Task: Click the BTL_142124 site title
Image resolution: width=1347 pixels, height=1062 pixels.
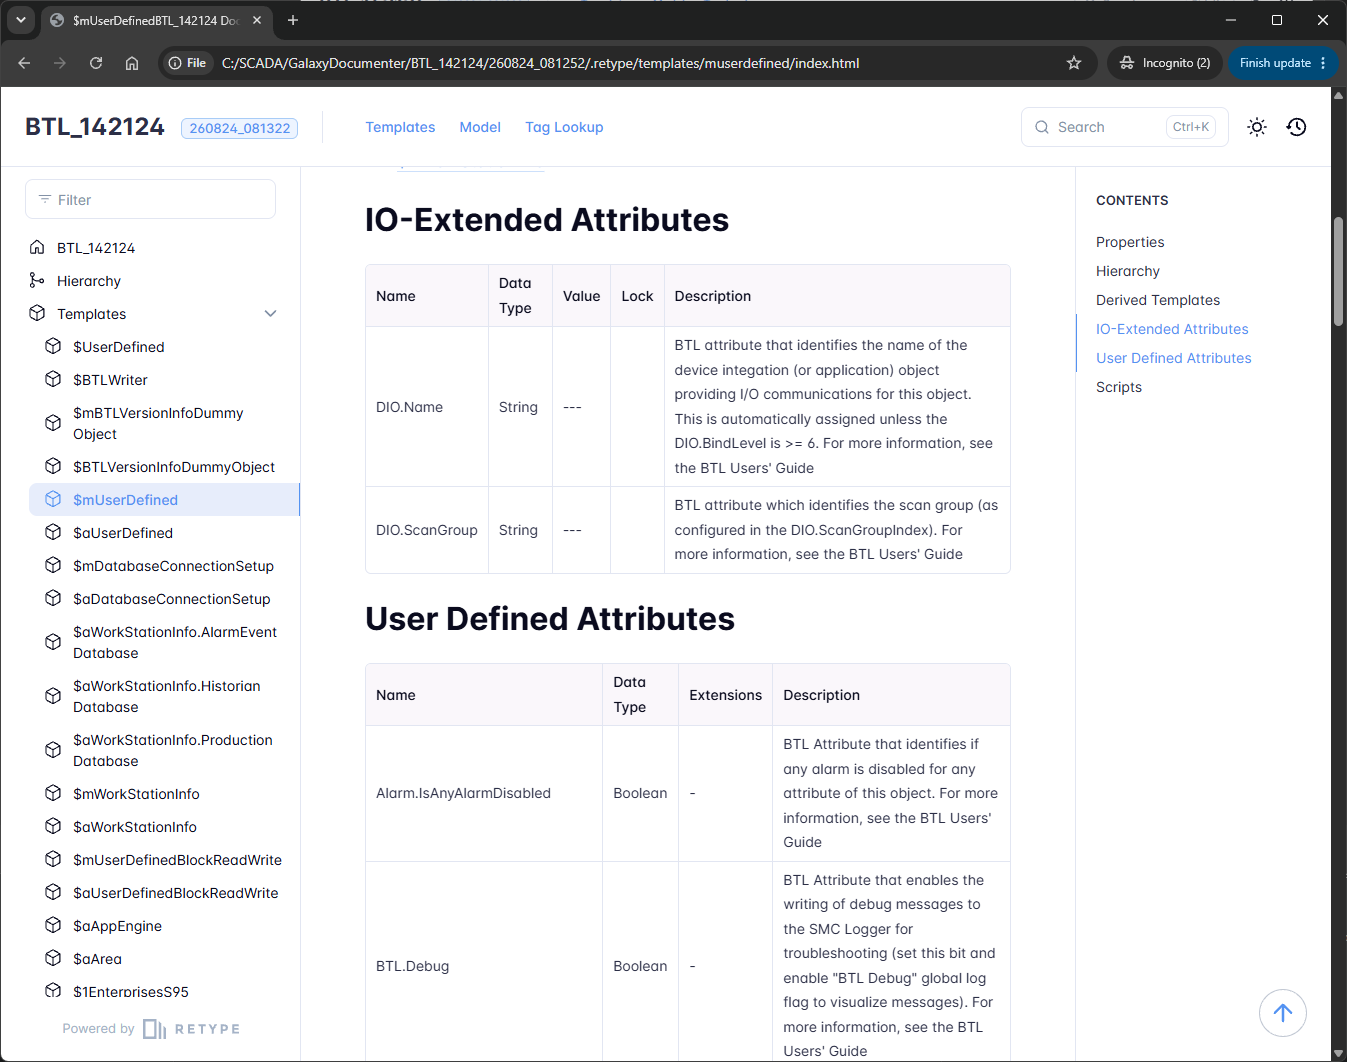Action: click(x=95, y=127)
